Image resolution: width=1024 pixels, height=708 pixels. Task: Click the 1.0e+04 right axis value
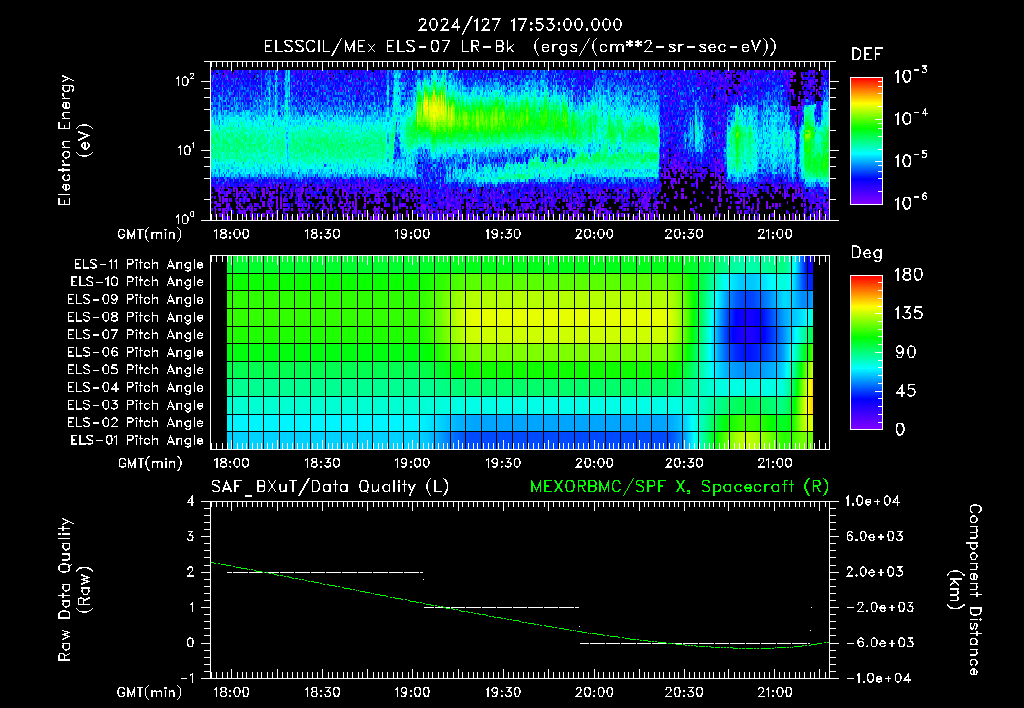tap(872, 501)
